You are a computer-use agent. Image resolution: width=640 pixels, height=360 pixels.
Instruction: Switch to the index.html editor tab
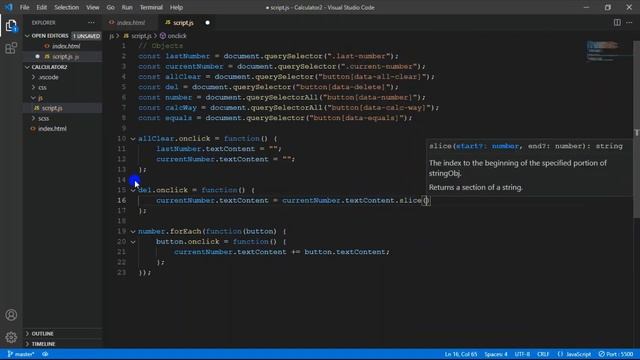tap(131, 22)
